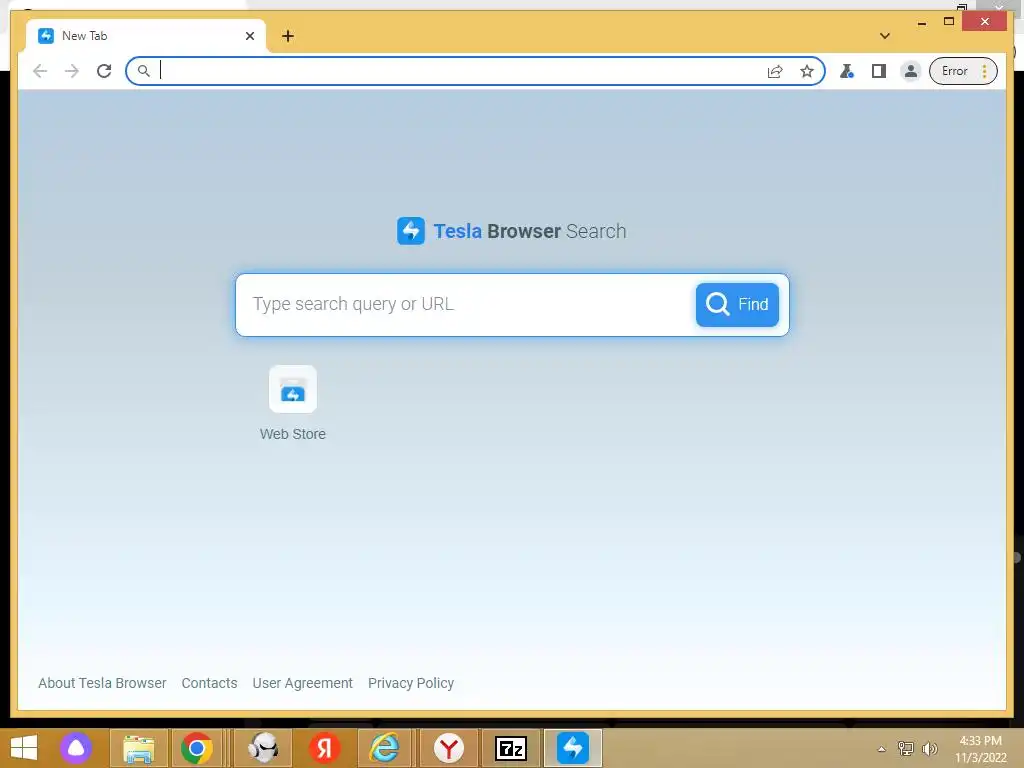Viewport: 1024px width, 768px height.
Task: Open the robot head app in taskbar
Action: click(263, 748)
